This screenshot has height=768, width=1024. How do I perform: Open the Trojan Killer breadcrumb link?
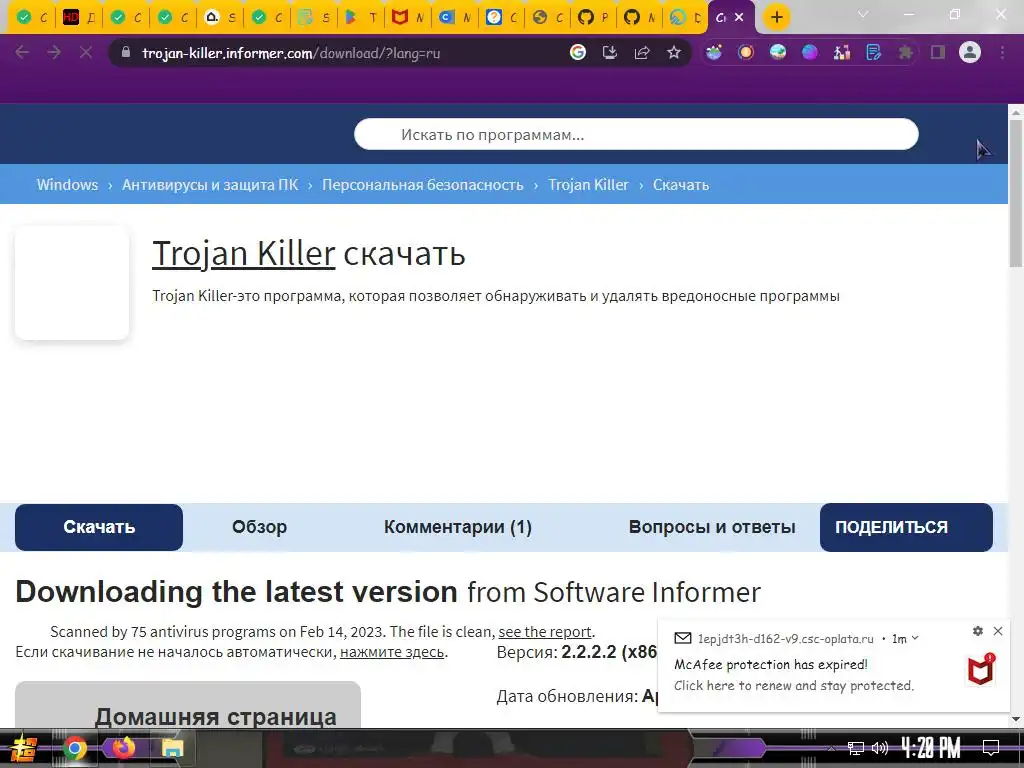click(588, 185)
